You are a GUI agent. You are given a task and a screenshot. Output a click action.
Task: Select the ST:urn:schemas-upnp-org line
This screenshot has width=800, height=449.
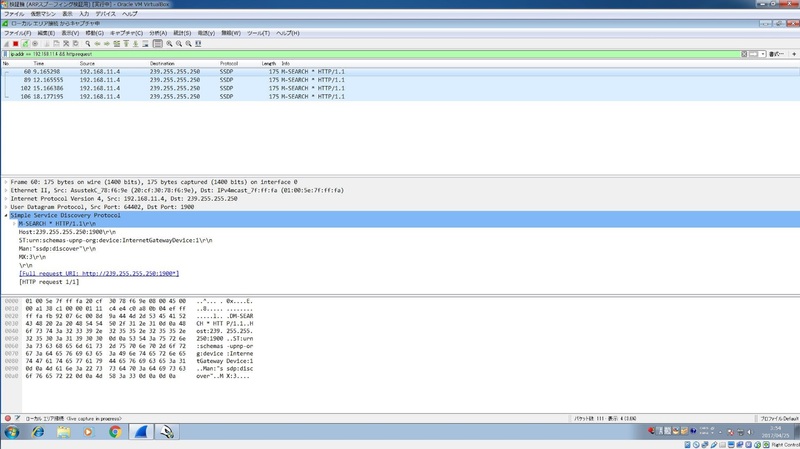coord(115,240)
